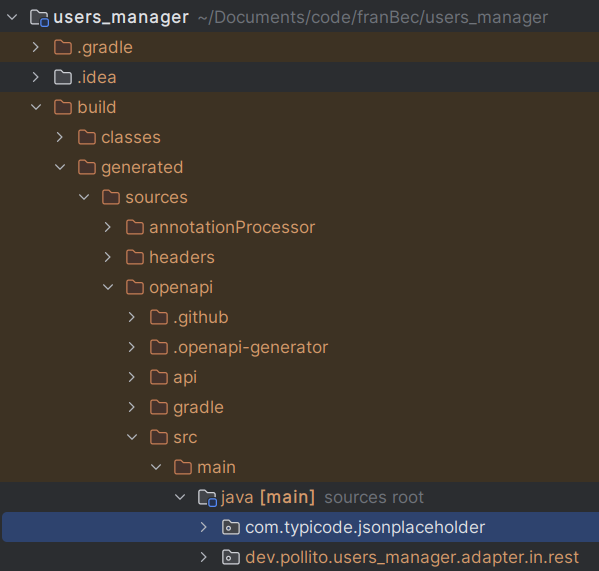Collapse the users_manager project root
This screenshot has height=571, width=599.
click(x=12, y=17)
